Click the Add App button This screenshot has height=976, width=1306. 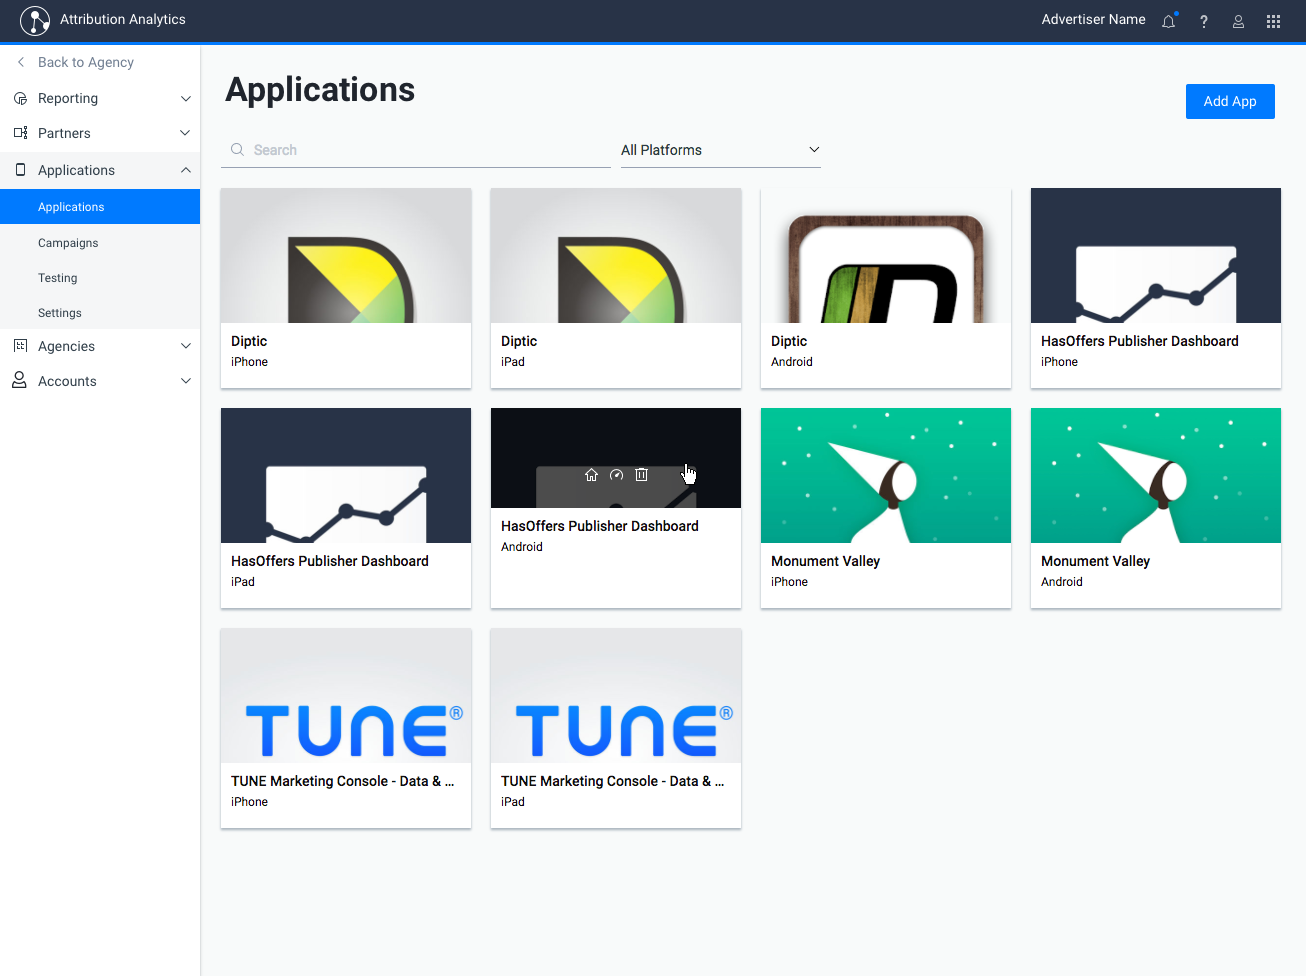click(1230, 101)
